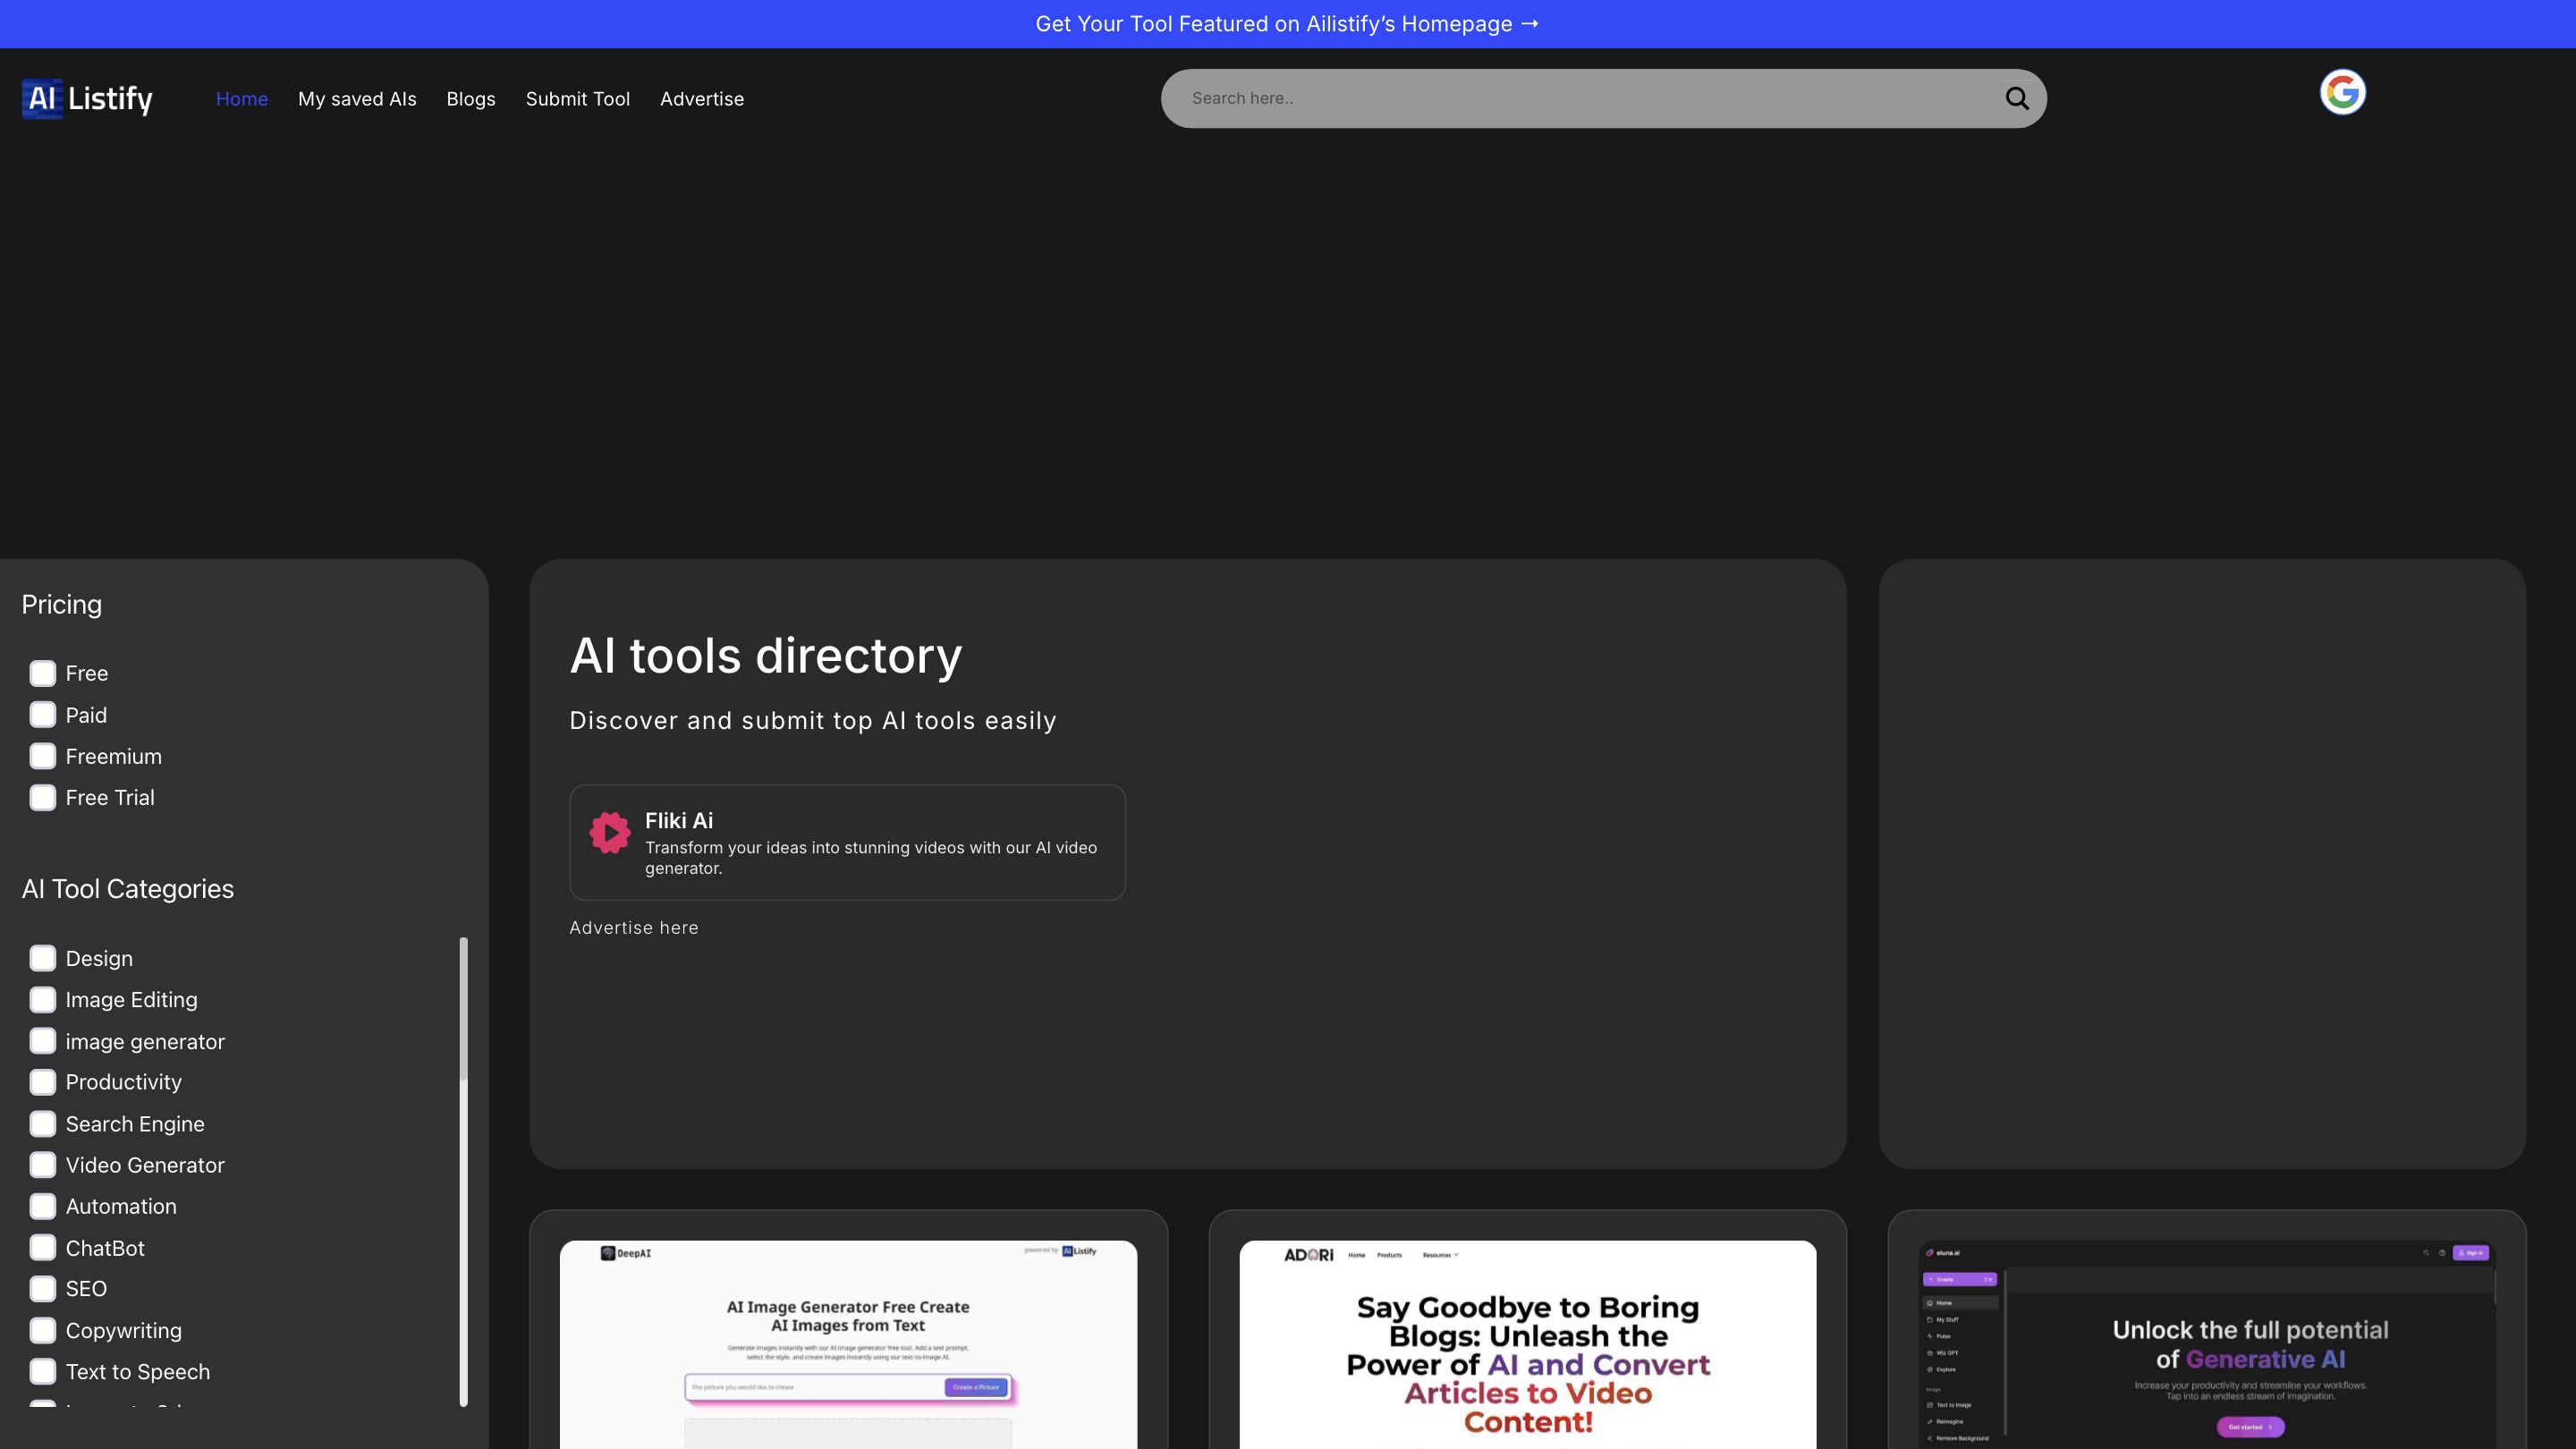The width and height of the screenshot is (2576, 1449).
Task: Click the Text to Image icon in eluna.ai card
Action: (1930, 1405)
